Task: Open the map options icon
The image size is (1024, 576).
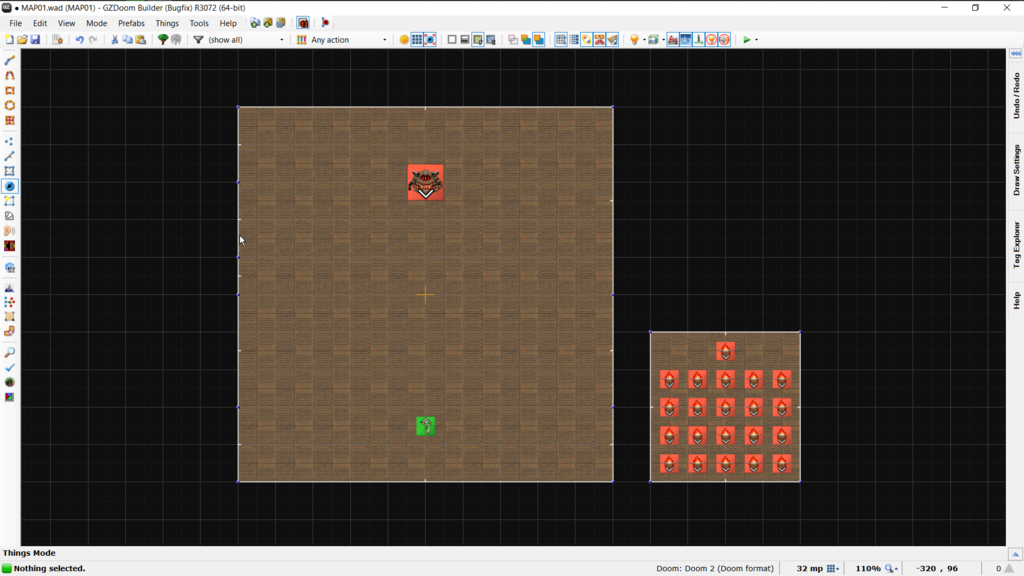Action: 57,40
